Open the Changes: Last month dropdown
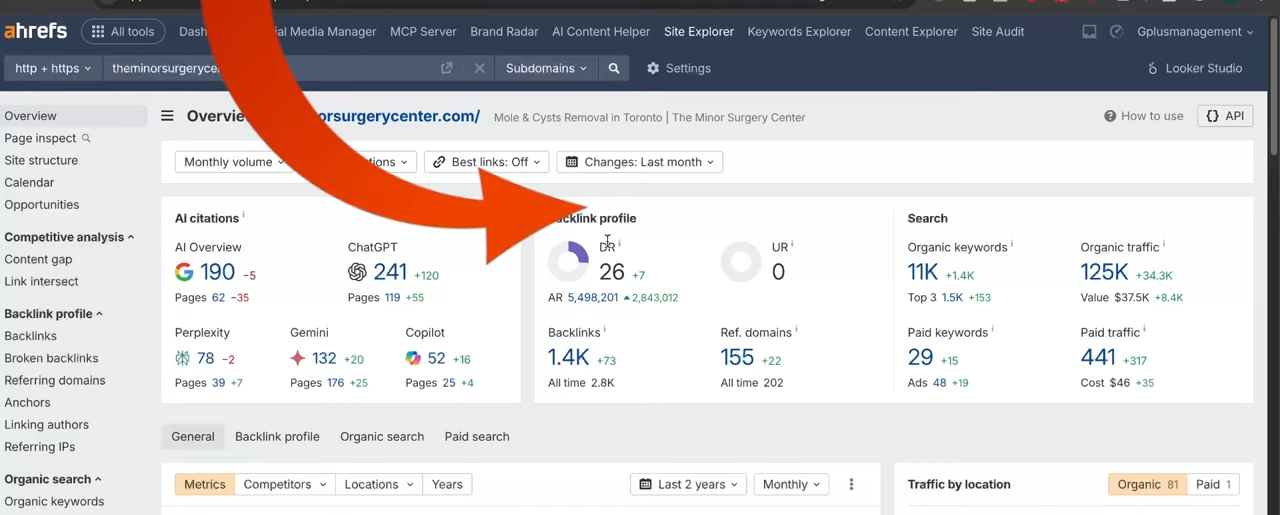The width and height of the screenshot is (1280, 515). tap(640, 162)
